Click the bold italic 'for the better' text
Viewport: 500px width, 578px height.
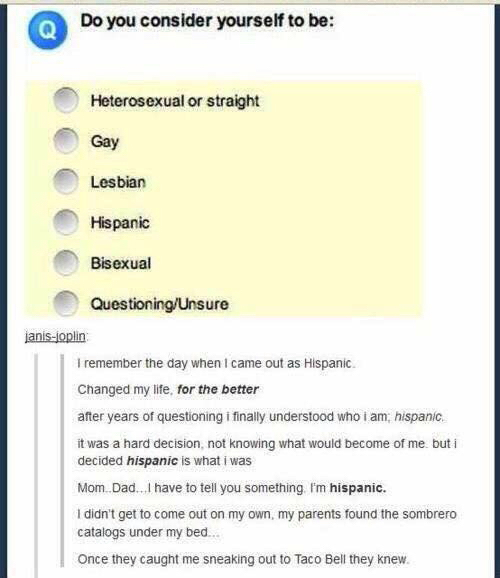coord(218,389)
